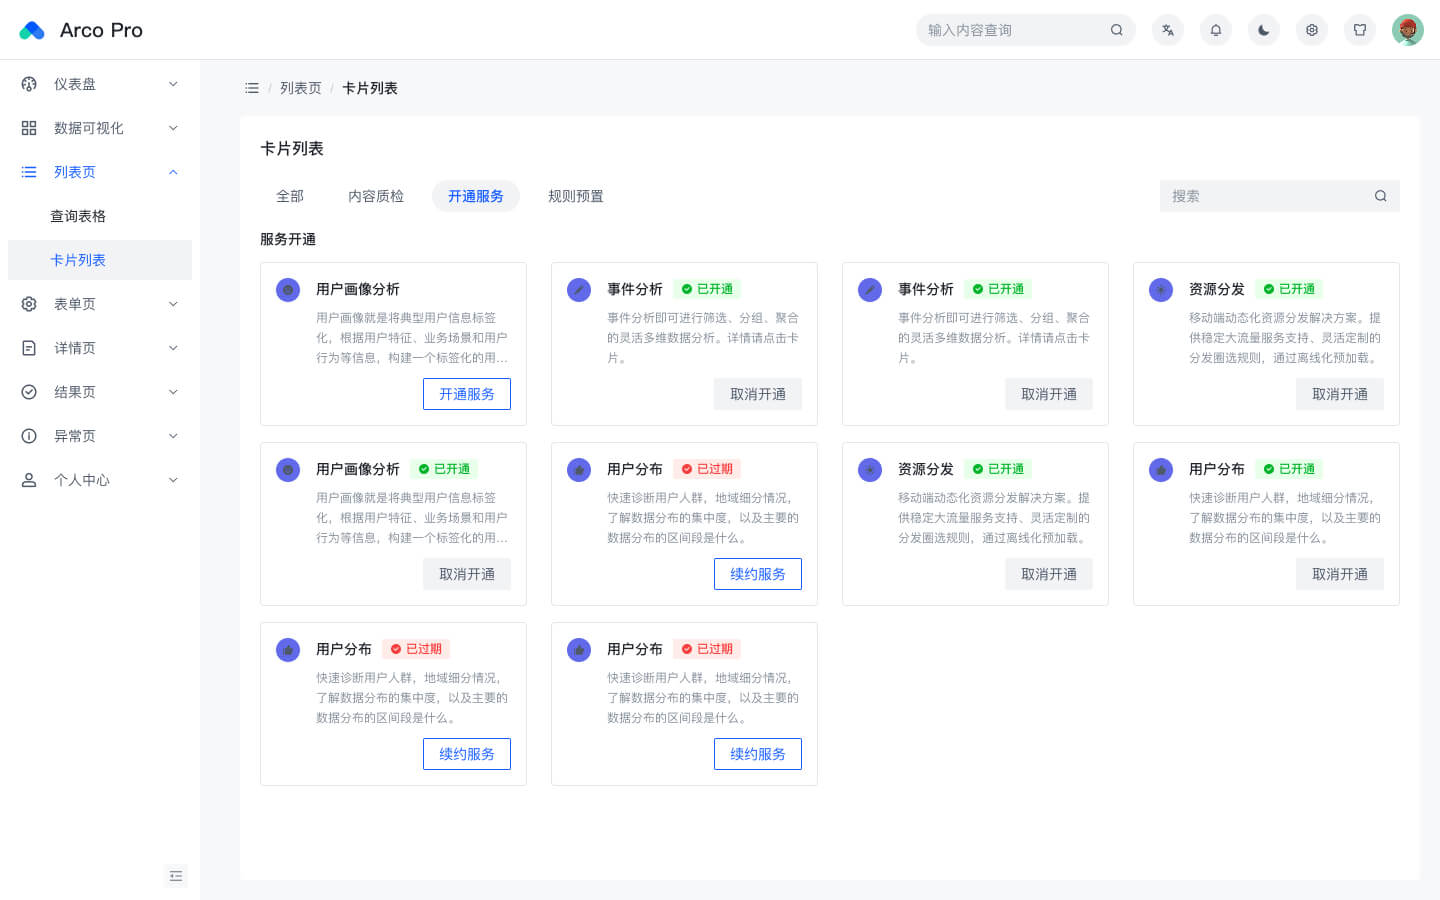Click the dashboard icon beside 仪表盘
The height and width of the screenshot is (900, 1440).
coord(29,84)
